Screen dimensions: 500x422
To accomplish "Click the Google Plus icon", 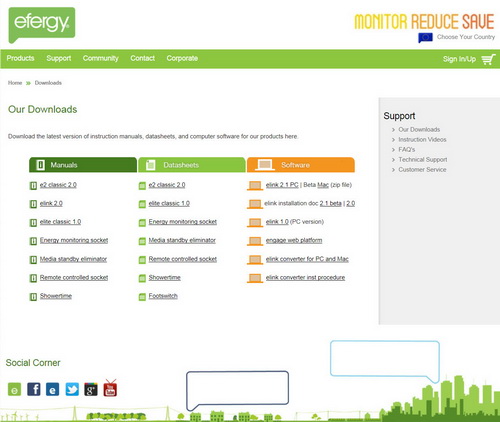I will (x=91, y=389).
